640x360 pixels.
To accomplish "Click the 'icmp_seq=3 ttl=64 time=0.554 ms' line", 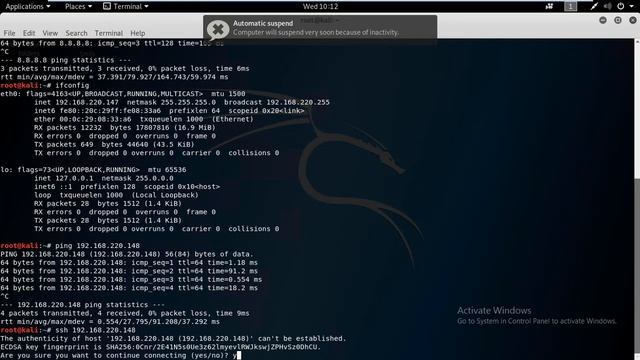I will [x=131, y=280].
